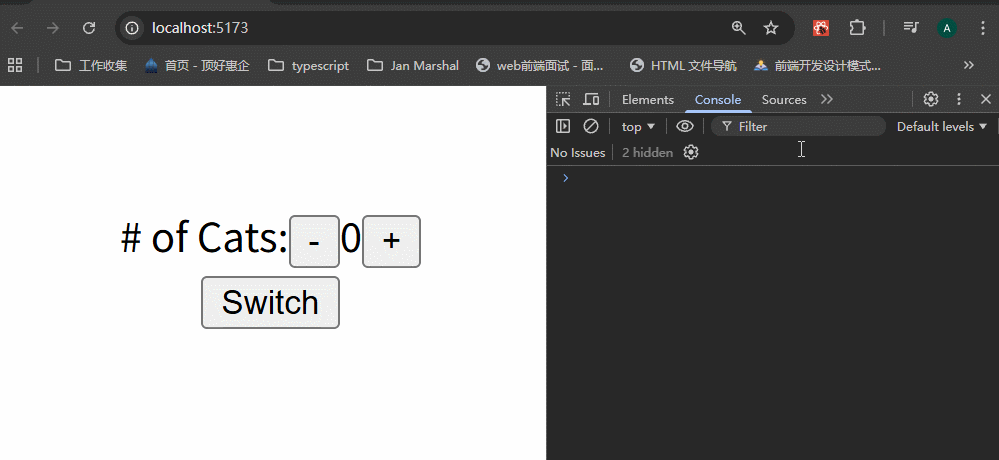The width and height of the screenshot is (999, 460).
Task: Bookmark this page with the star icon
Action: pos(771,28)
